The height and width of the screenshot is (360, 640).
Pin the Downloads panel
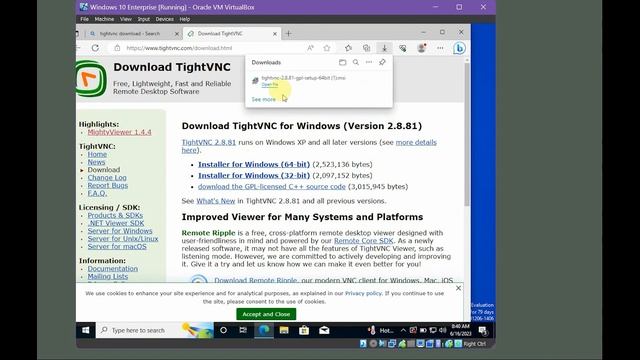coord(382,62)
